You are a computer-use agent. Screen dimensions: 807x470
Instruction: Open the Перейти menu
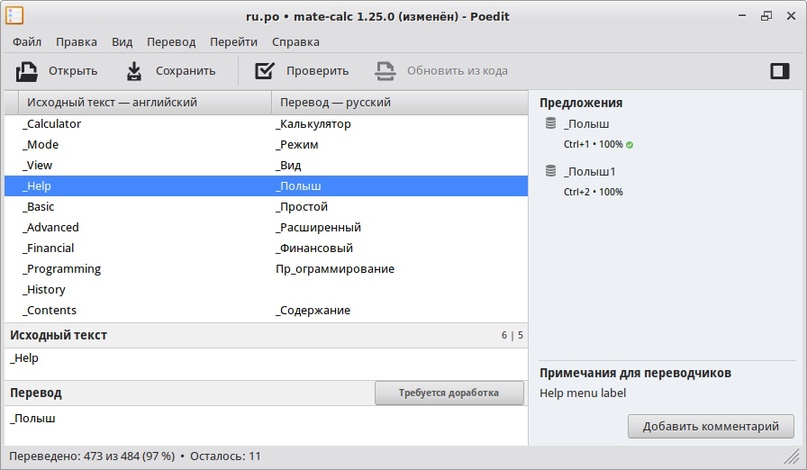(x=233, y=42)
